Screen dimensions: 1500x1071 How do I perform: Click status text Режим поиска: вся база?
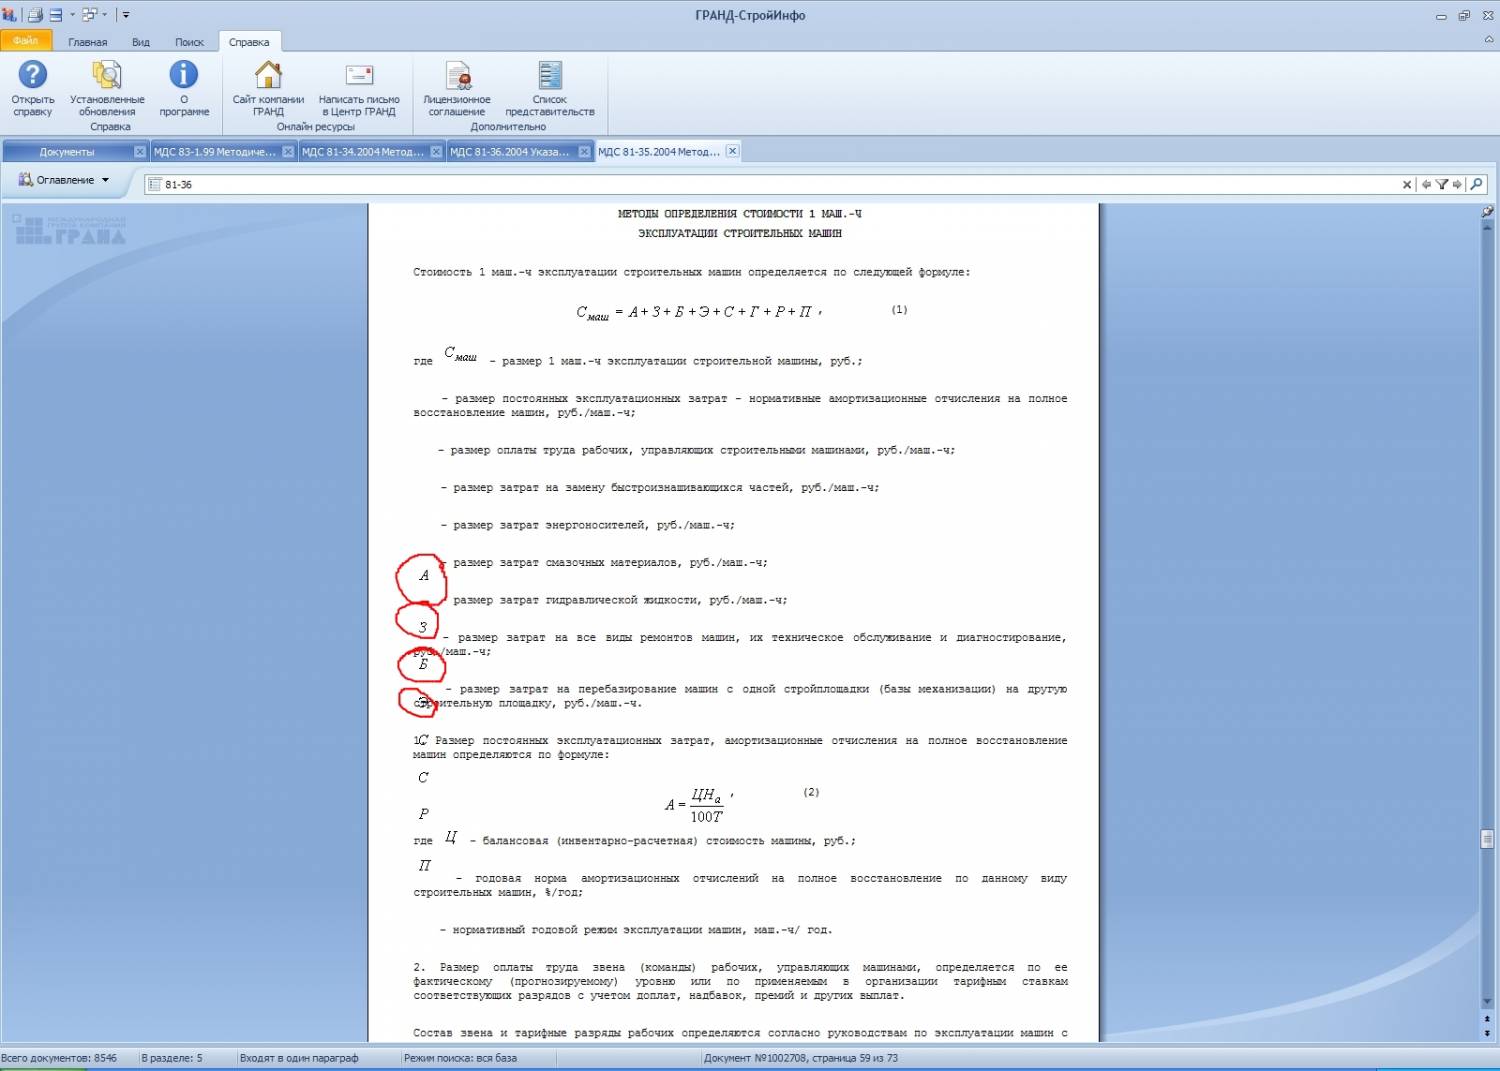(x=460, y=1058)
